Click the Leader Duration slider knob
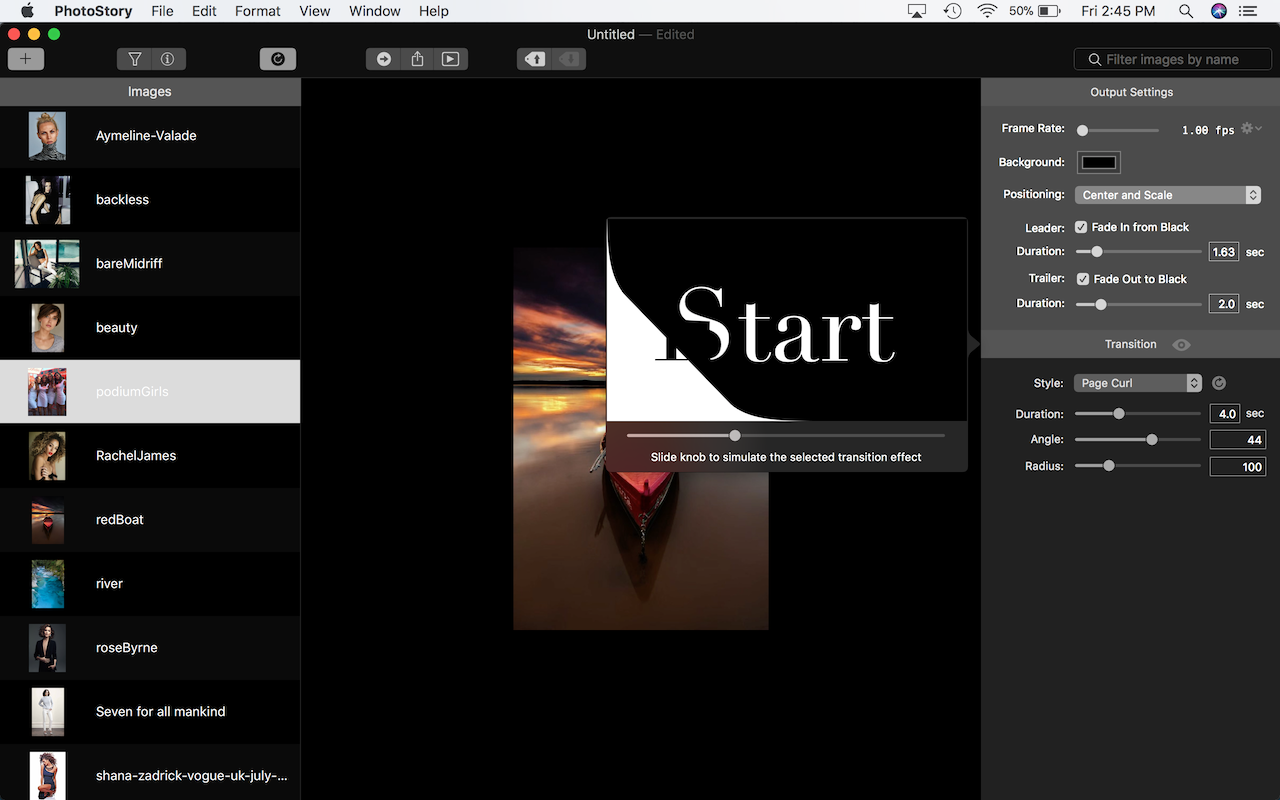 click(x=1097, y=252)
